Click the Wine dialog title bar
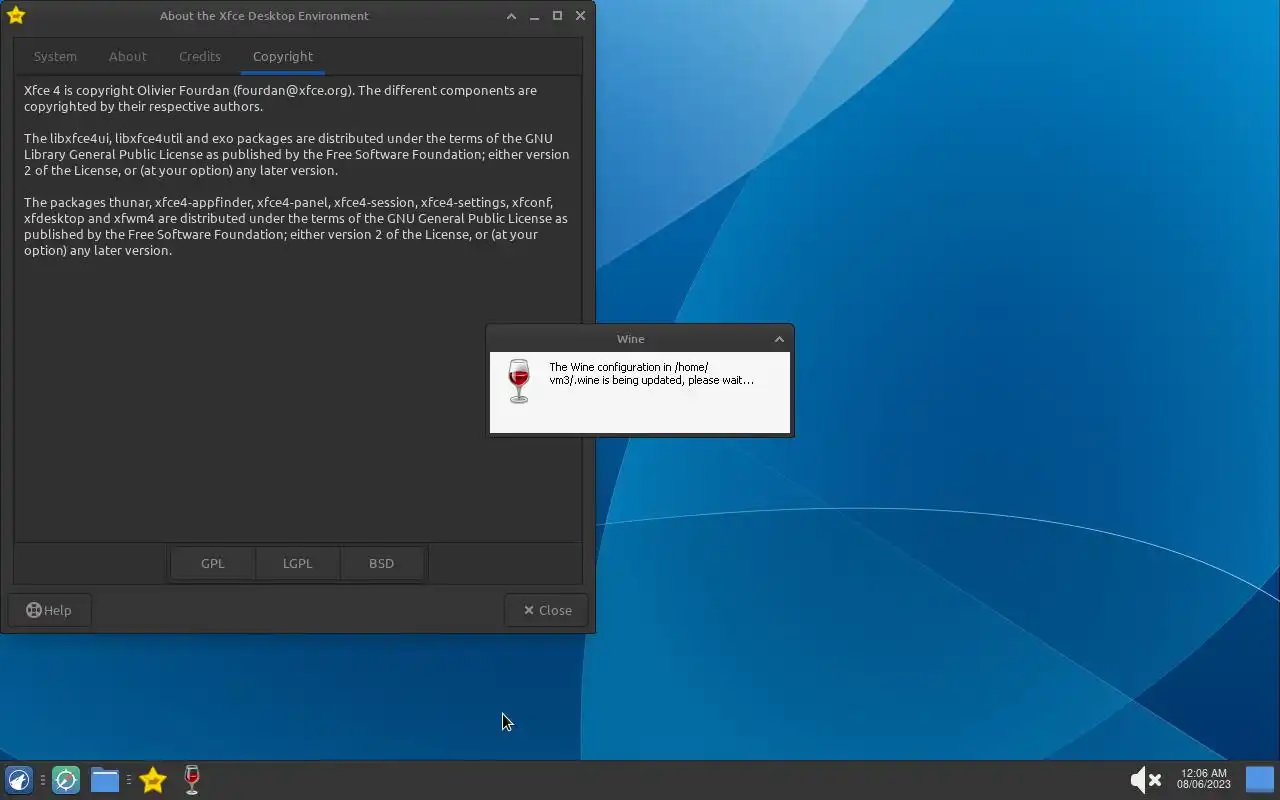This screenshot has width=1280, height=800. [x=630, y=339]
